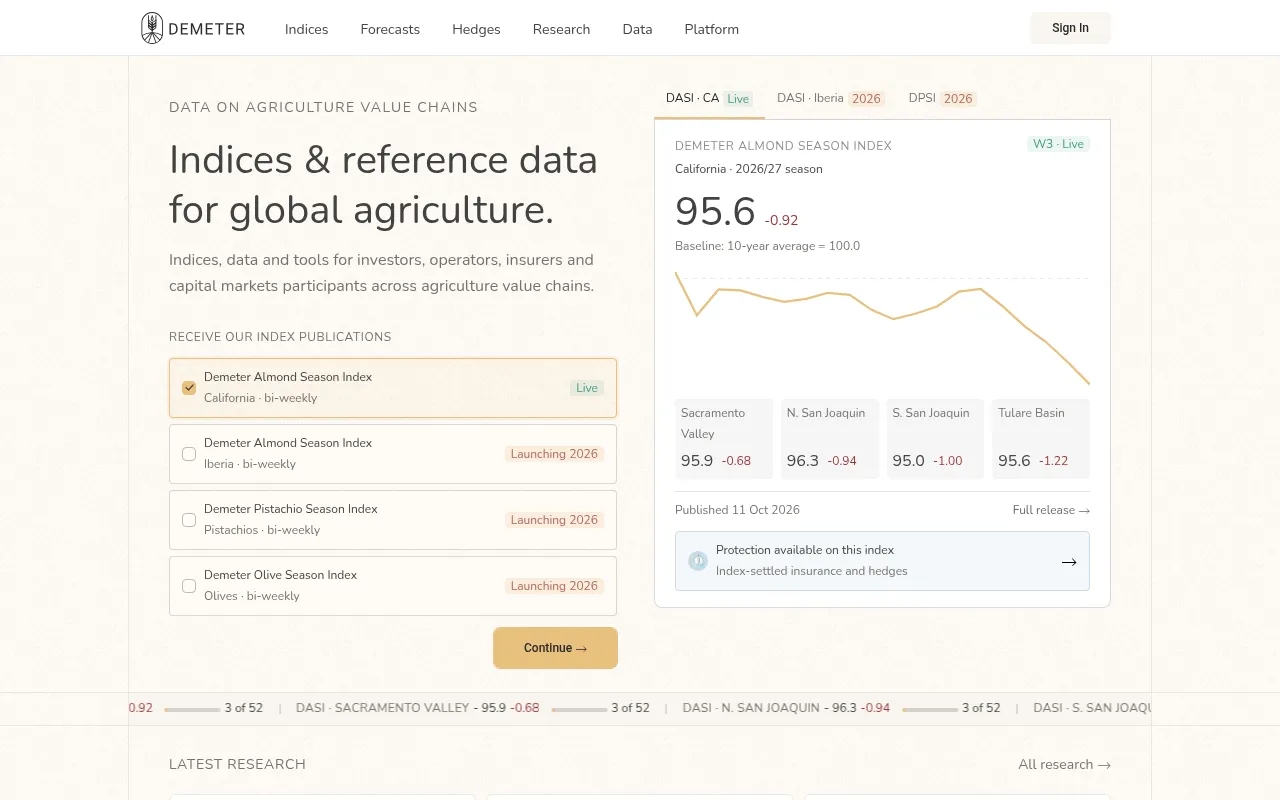Click the 95.6 headline index value

click(715, 212)
